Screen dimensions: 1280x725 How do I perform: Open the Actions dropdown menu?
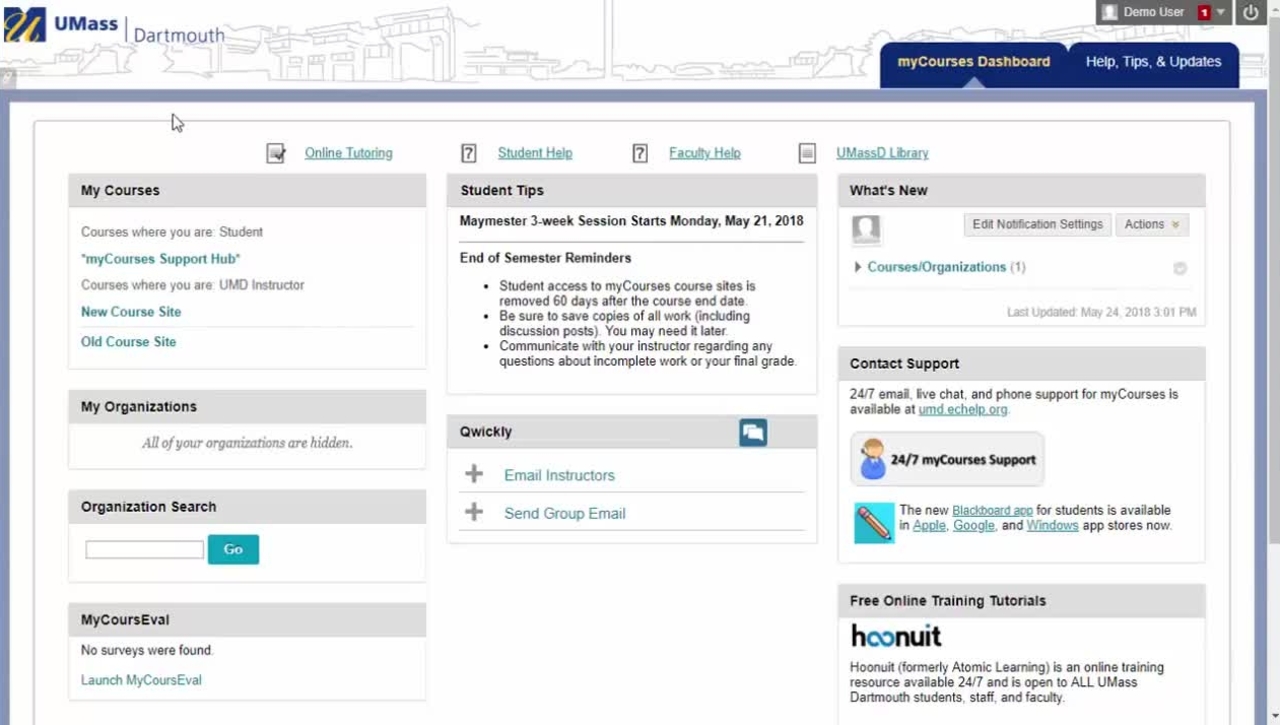point(1151,225)
